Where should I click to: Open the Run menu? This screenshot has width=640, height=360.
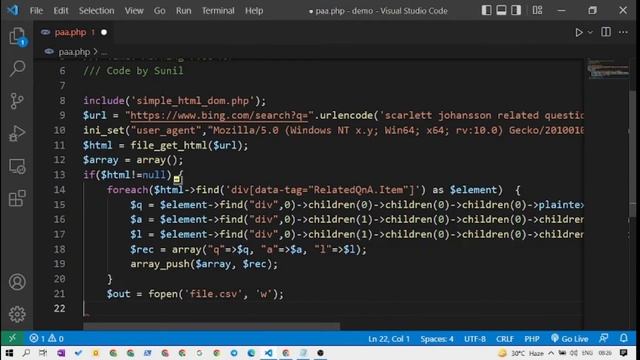[x=184, y=11]
